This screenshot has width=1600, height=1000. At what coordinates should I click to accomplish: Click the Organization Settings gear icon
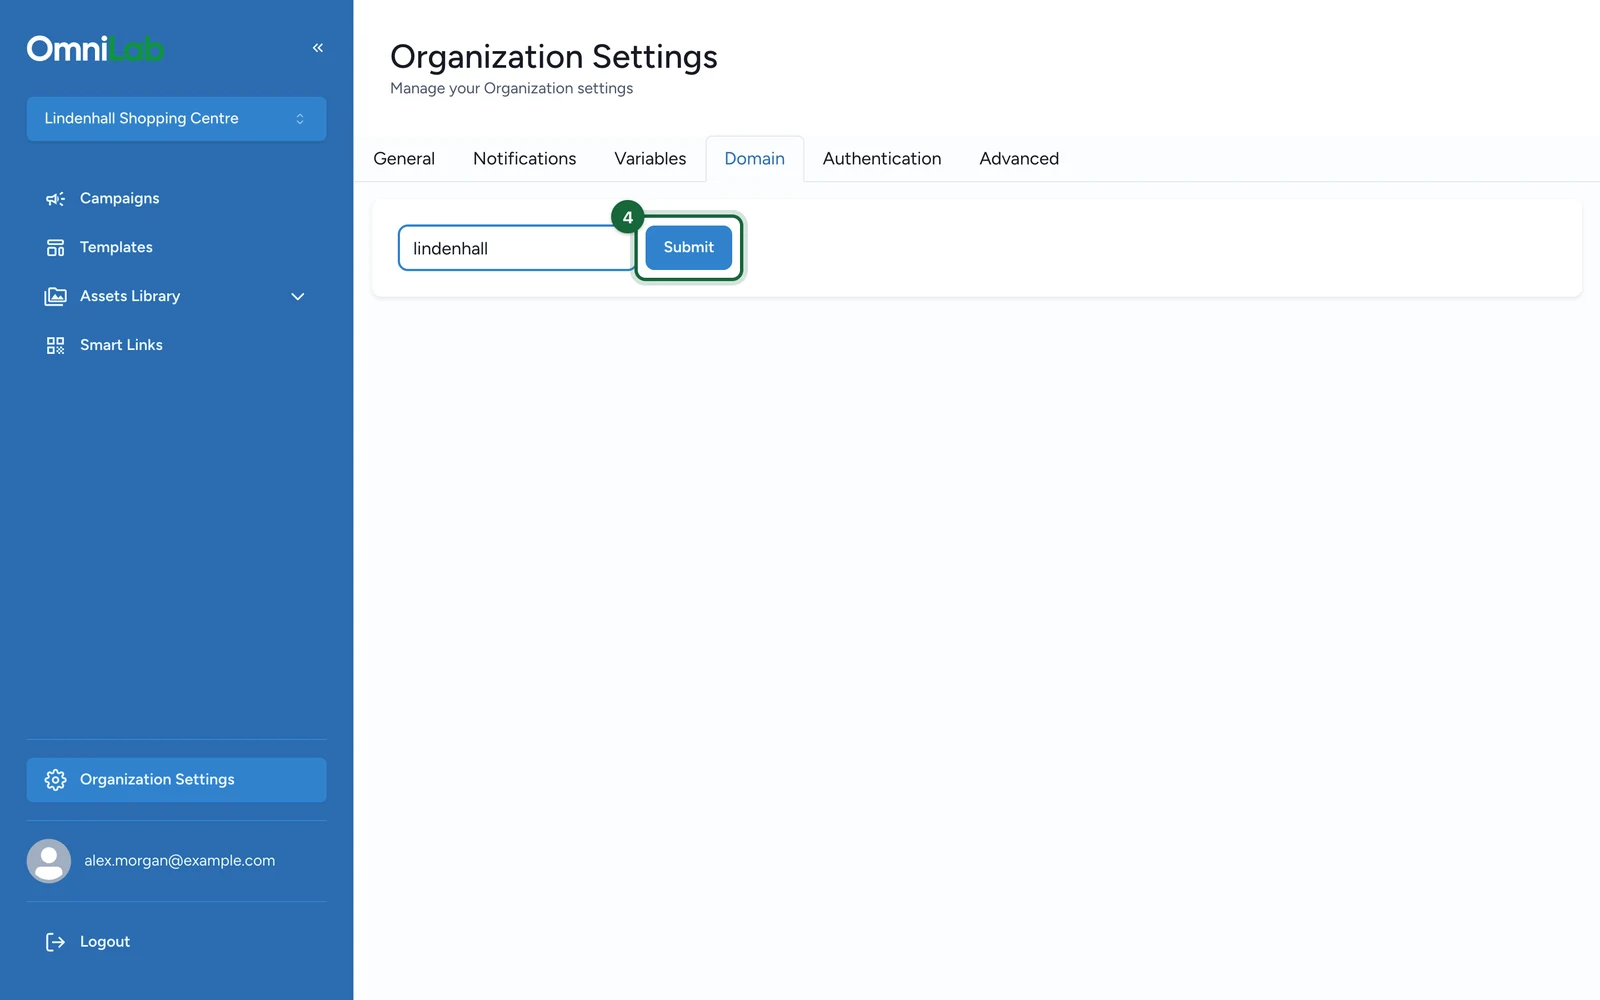(55, 780)
